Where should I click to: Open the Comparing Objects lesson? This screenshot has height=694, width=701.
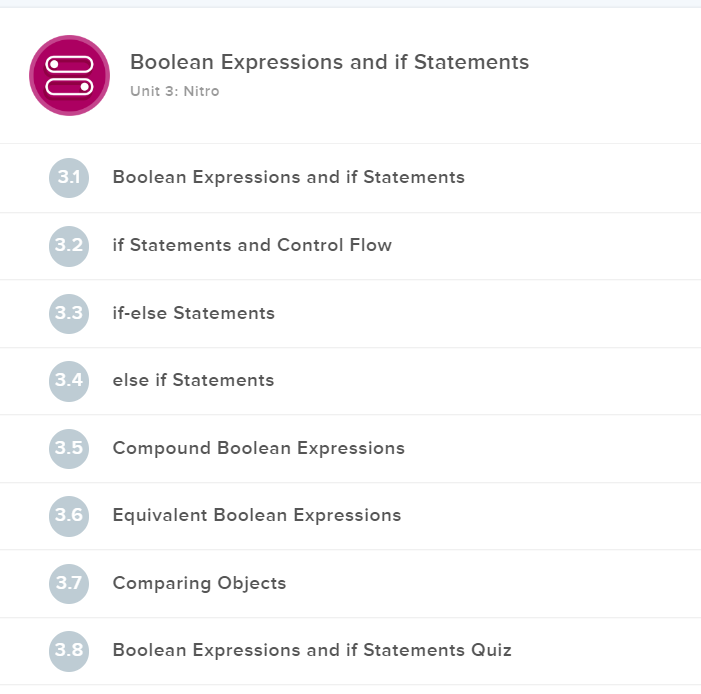tap(199, 583)
